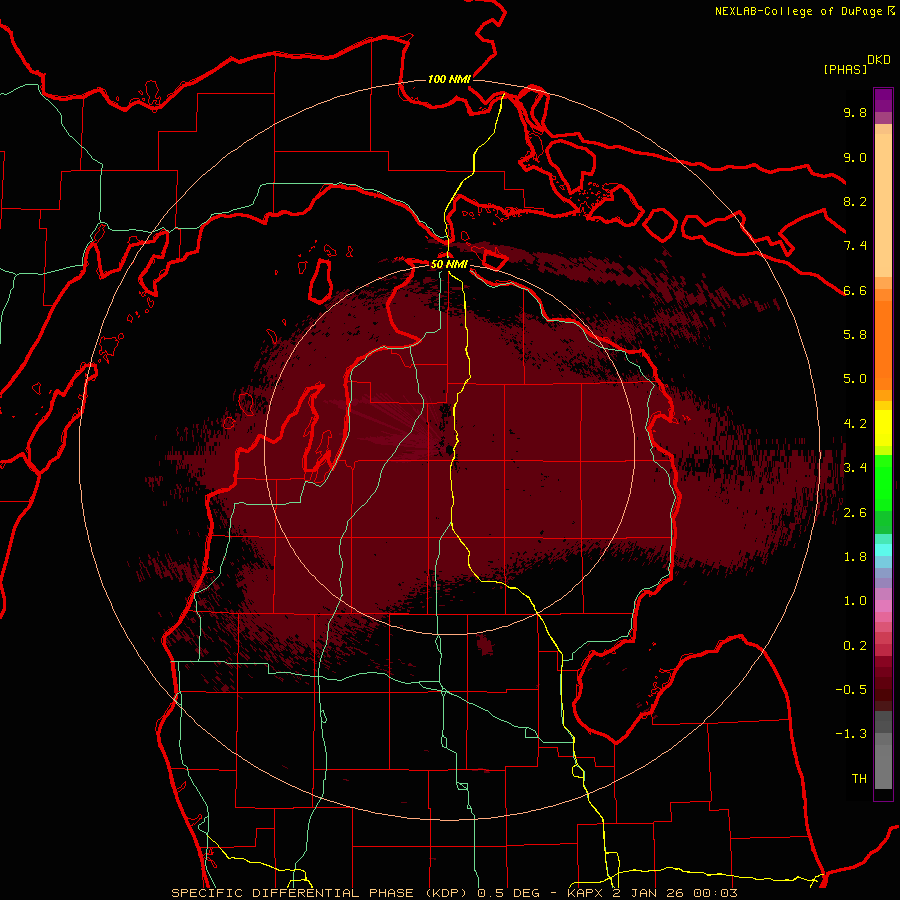Click the 3.4 scale value
The height and width of the screenshot is (900, 900).
pyautogui.click(x=855, y=468)
